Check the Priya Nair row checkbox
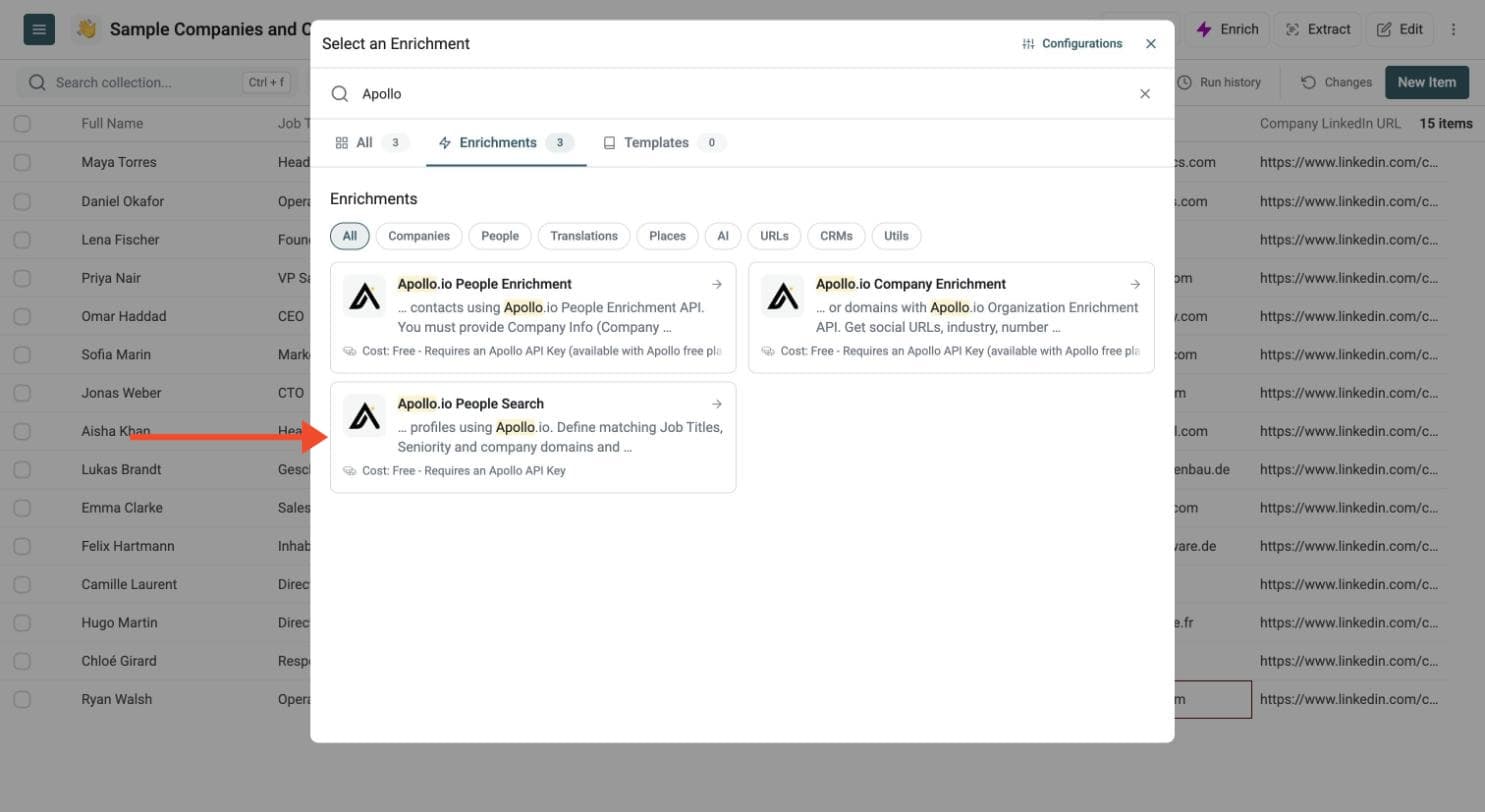1485x812 pixels. (22, 278)
